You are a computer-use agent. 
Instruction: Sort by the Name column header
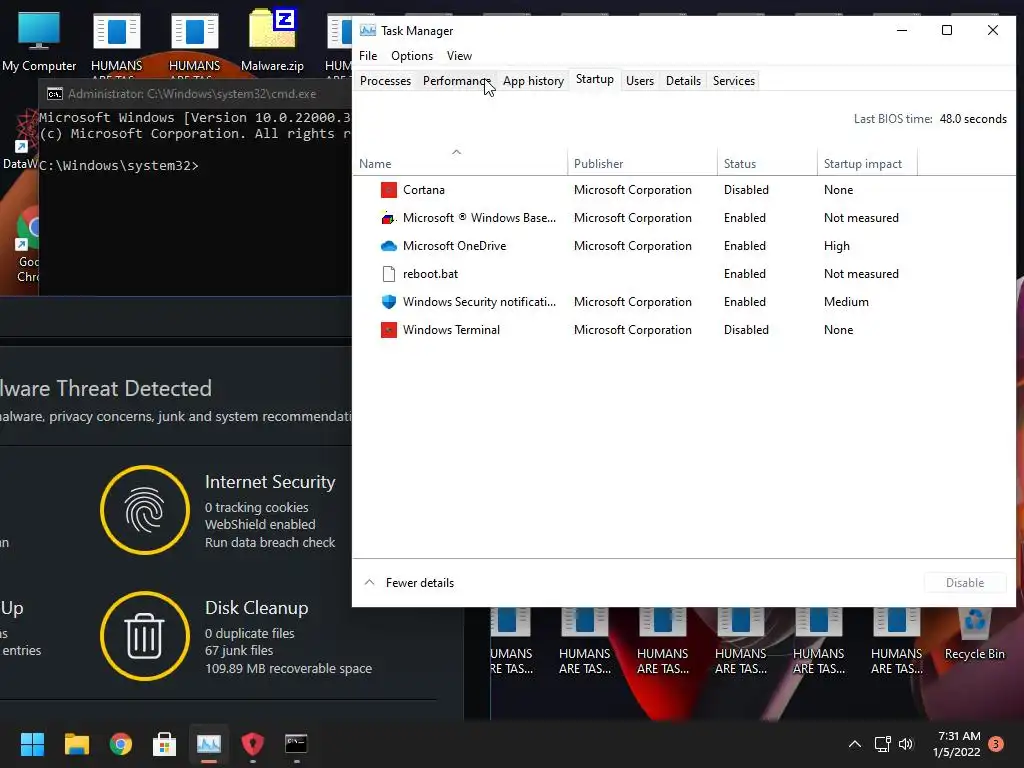460,164
